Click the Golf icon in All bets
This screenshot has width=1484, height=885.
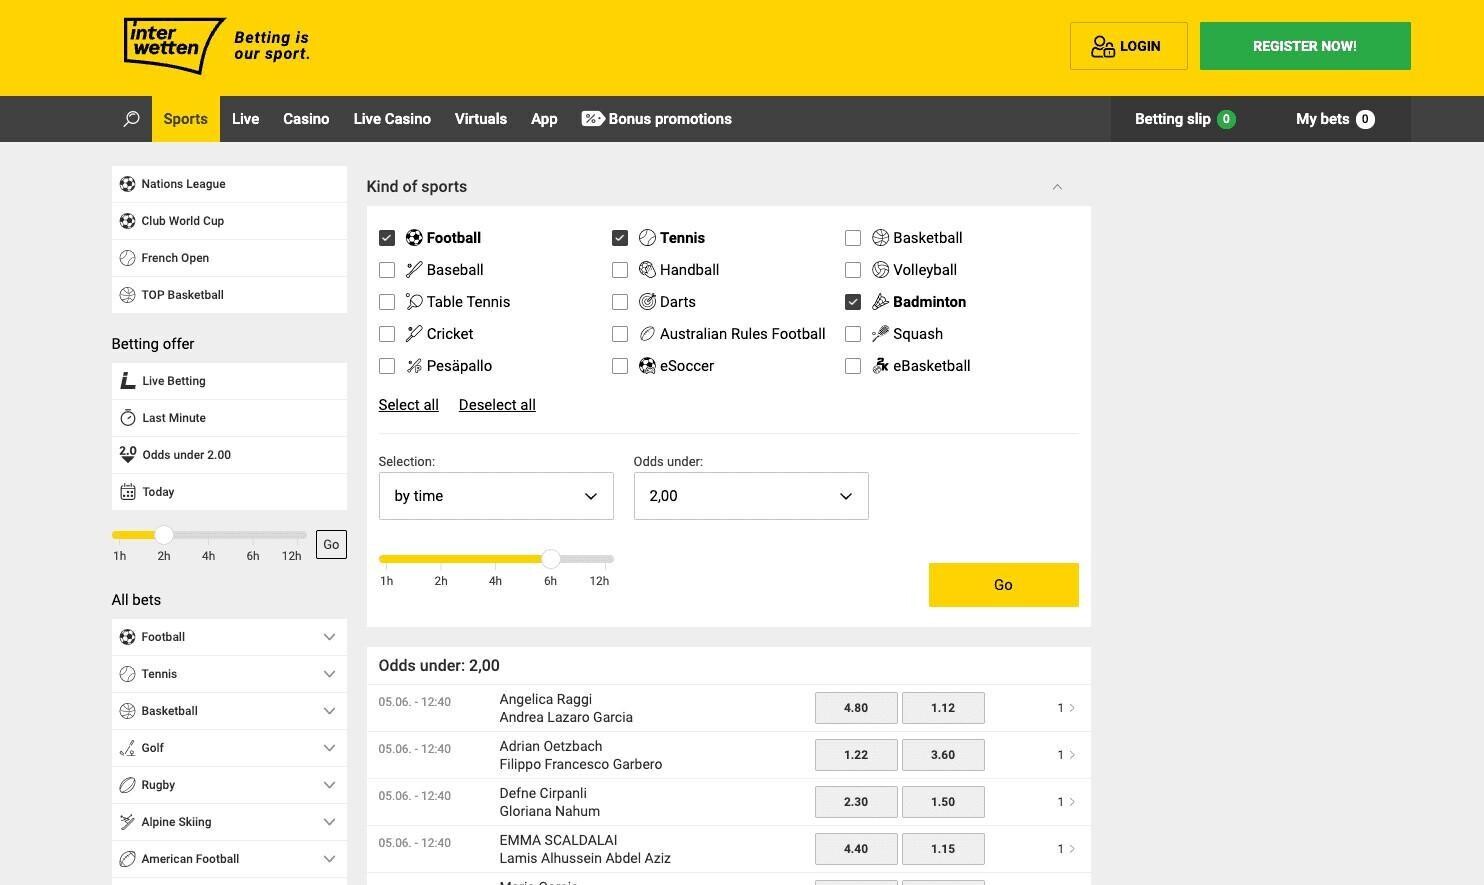click(x=127, y=748)
